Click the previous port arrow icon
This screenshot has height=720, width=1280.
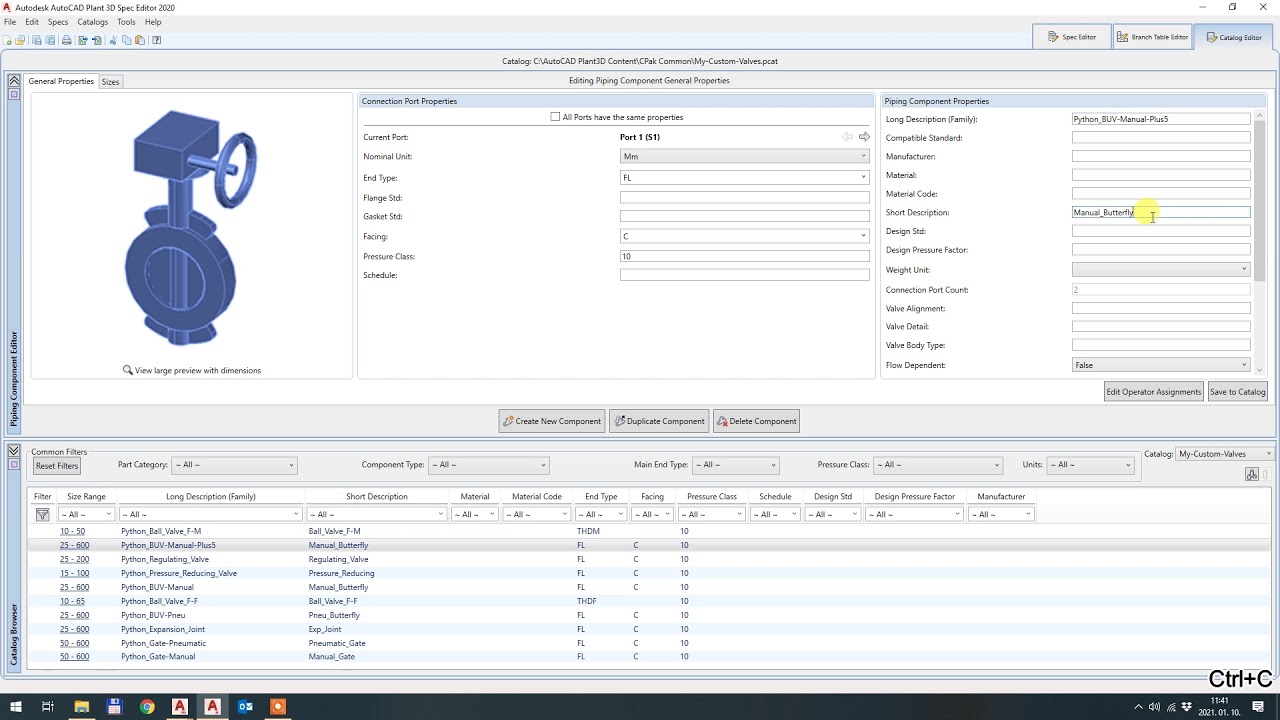point(847,137)
